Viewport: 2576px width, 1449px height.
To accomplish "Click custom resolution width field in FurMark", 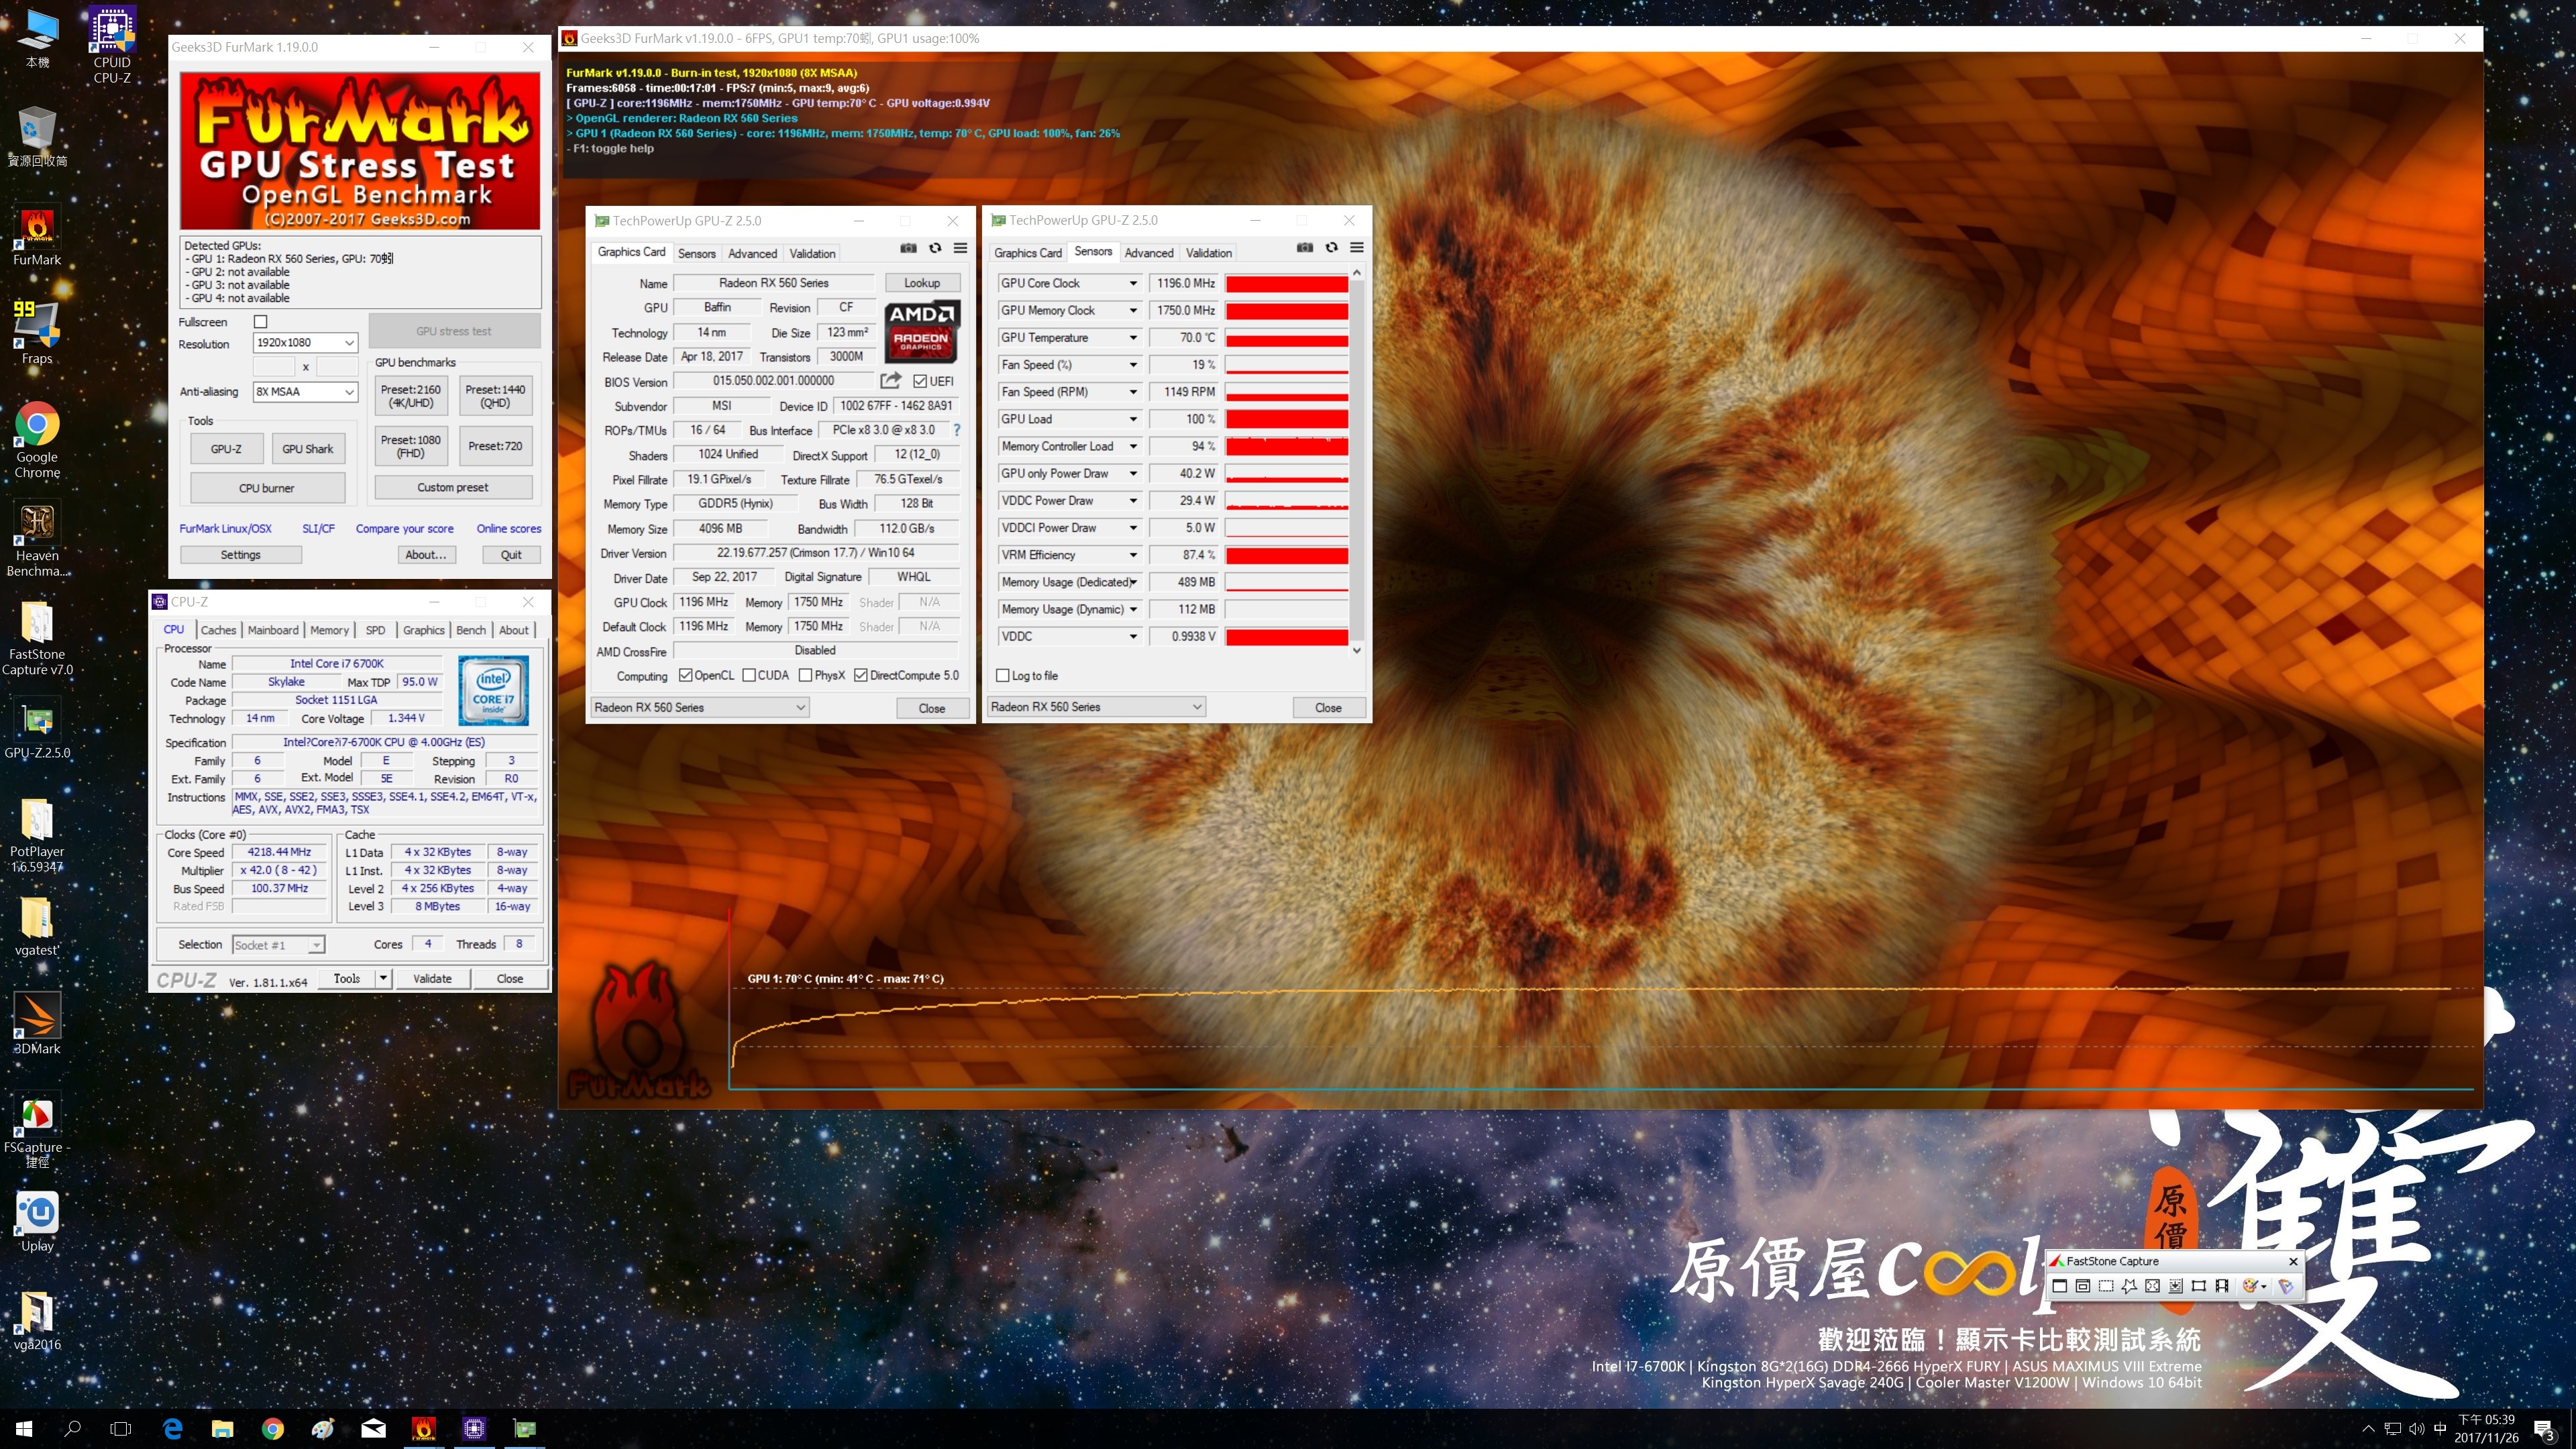I will [275, 367].
